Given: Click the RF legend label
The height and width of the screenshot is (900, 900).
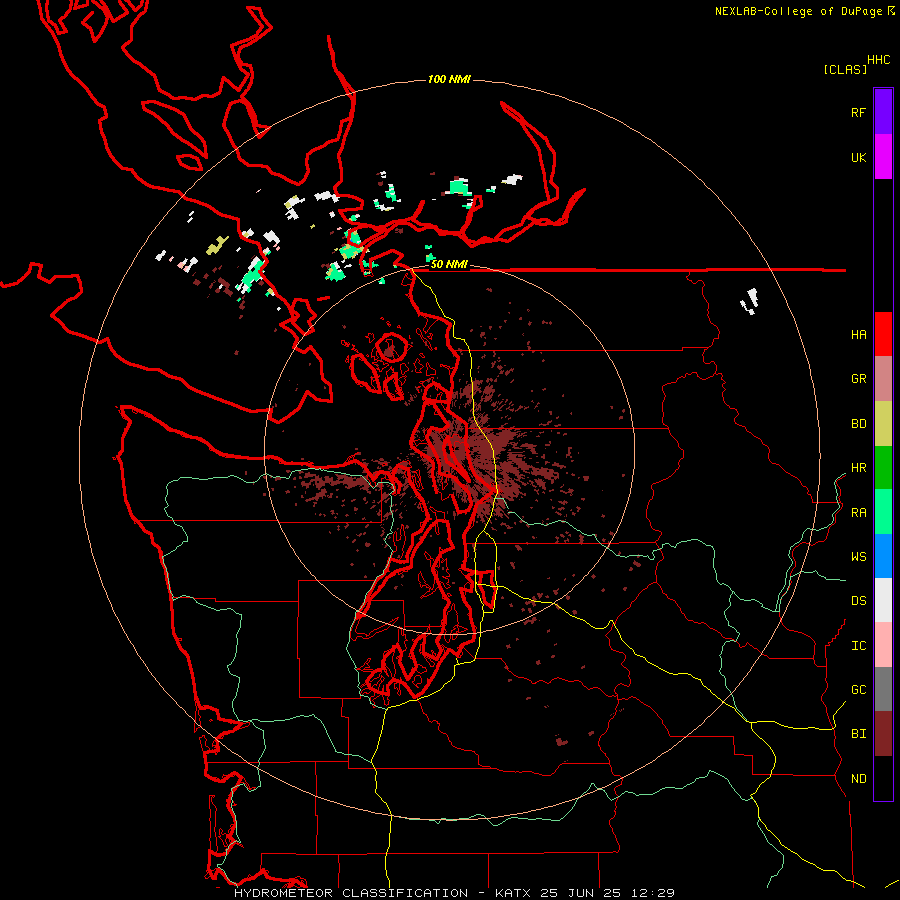Looking at the screenshot, I should point(858,112).
